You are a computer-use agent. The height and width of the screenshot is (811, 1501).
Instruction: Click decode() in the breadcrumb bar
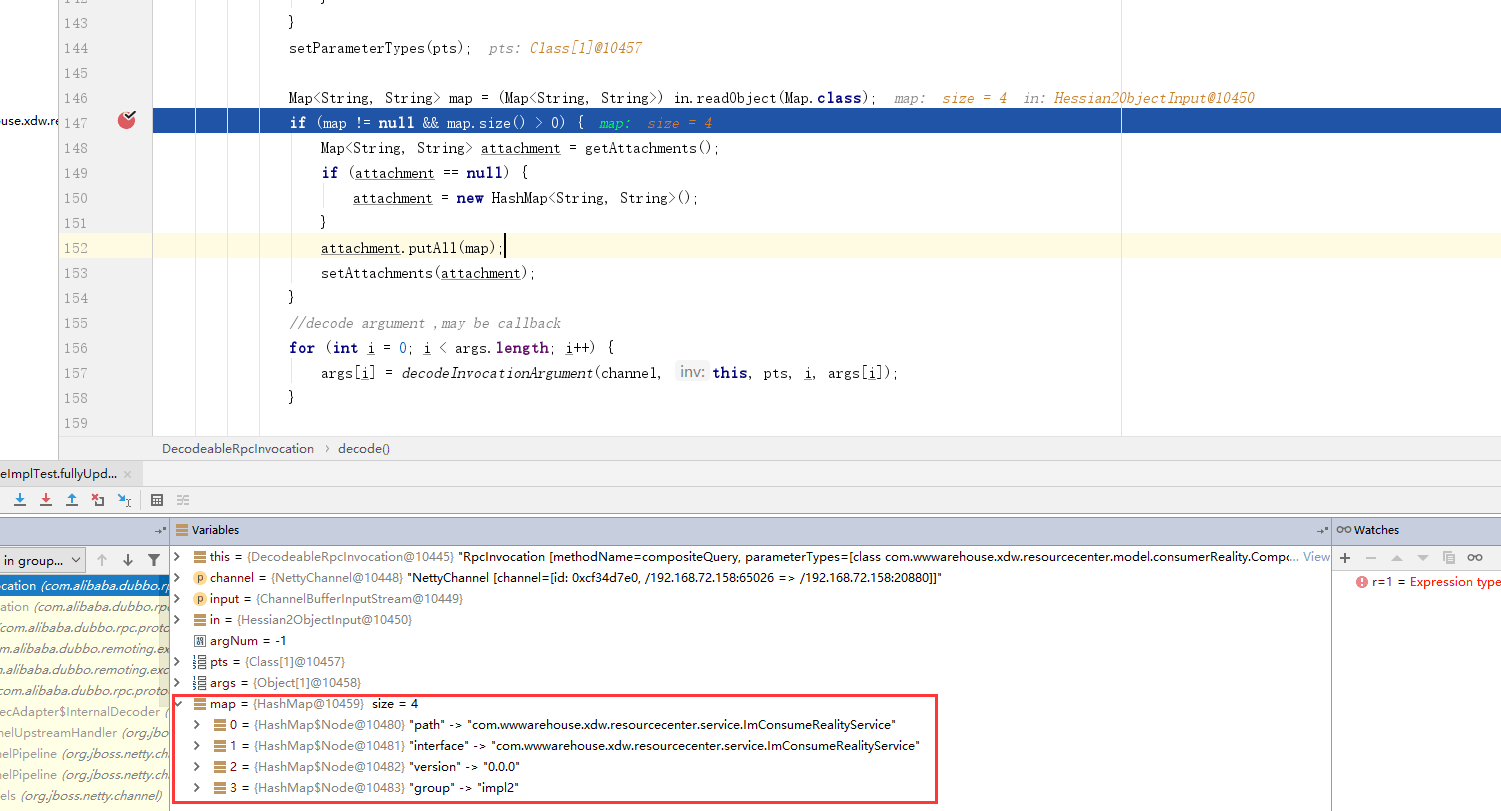[363, 448]
